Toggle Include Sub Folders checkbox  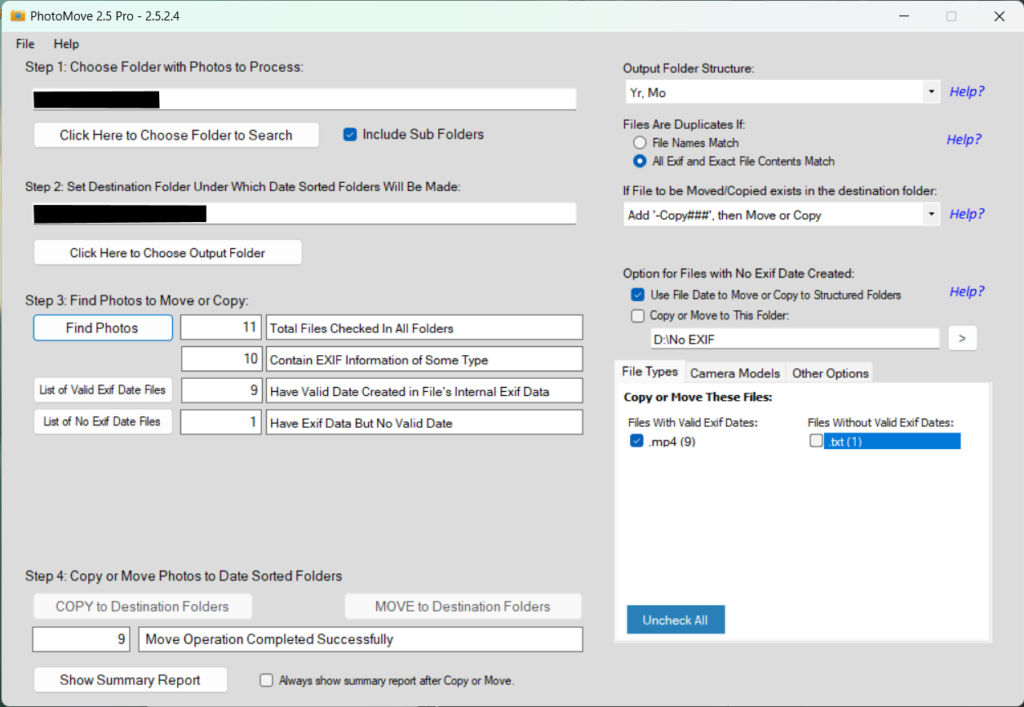pyautogui.click(x=350, y=135)
